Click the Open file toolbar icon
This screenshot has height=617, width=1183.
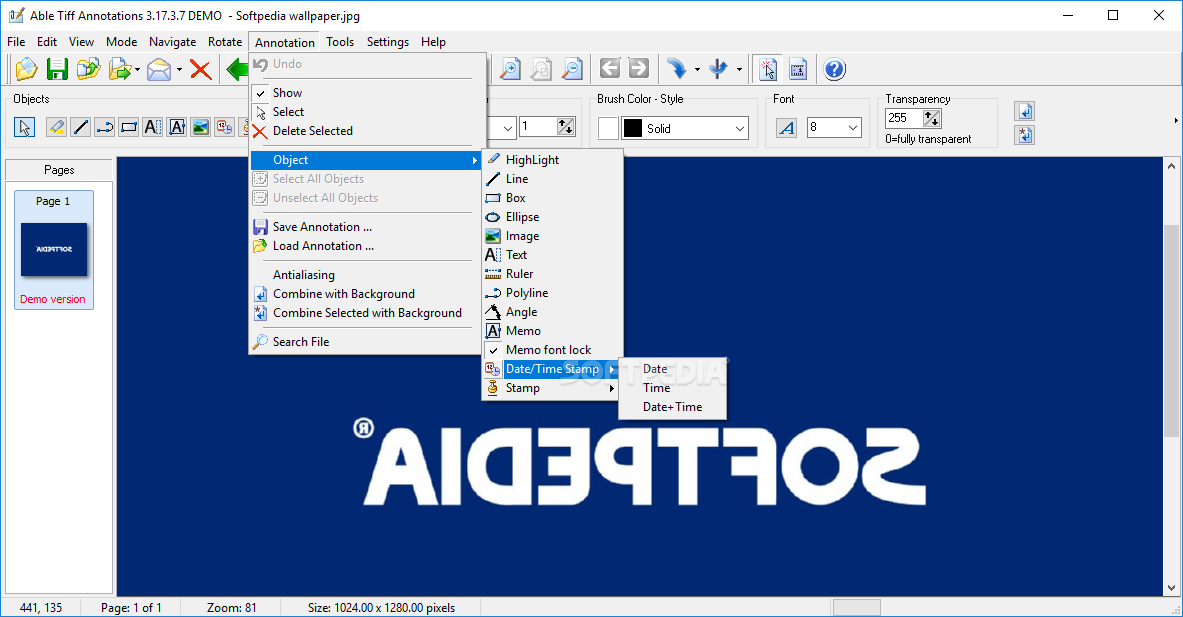(26, 69)
